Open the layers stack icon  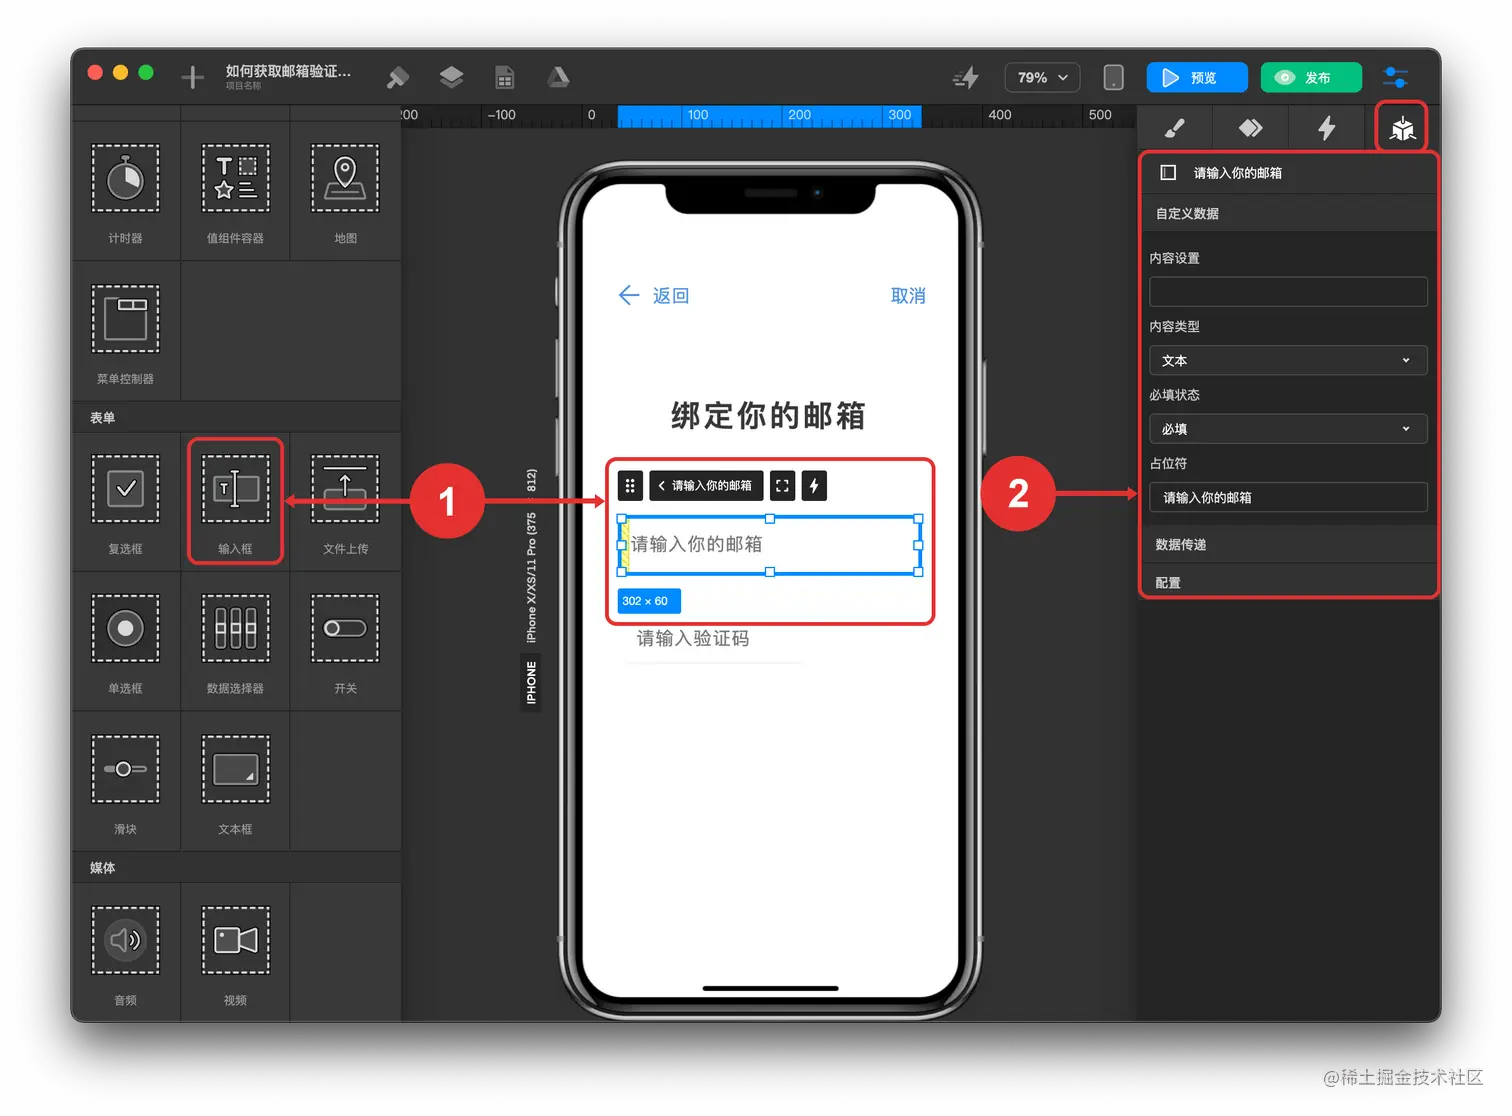click(452, 77)
